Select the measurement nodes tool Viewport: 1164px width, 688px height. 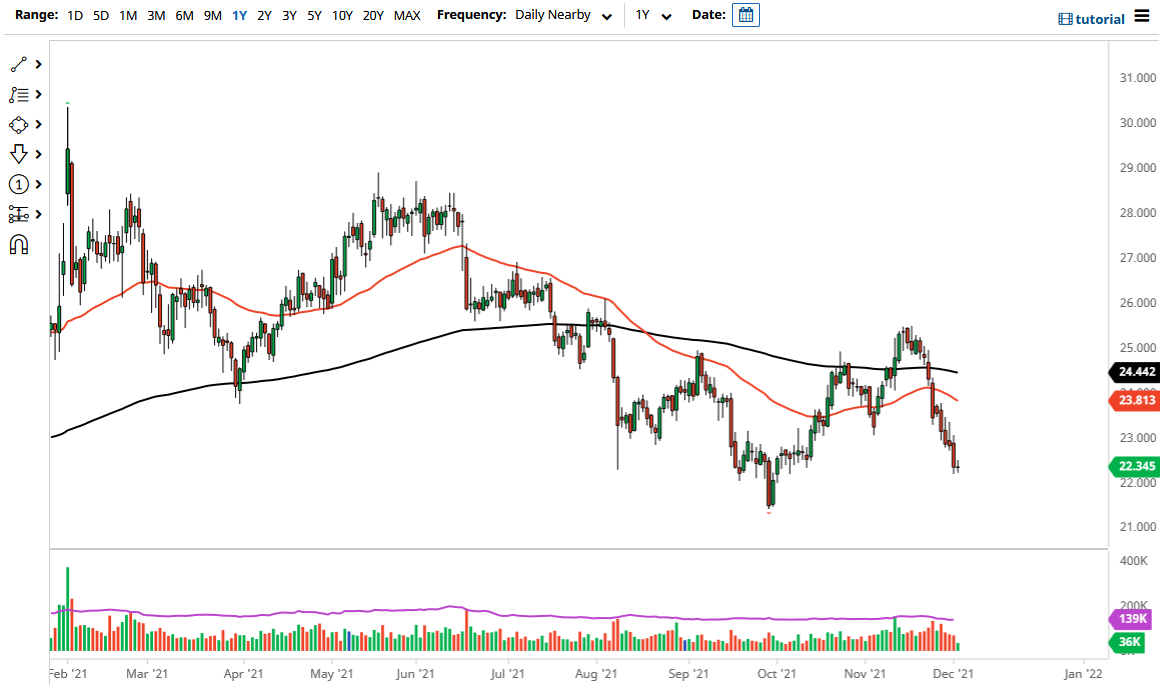point(19,214)
